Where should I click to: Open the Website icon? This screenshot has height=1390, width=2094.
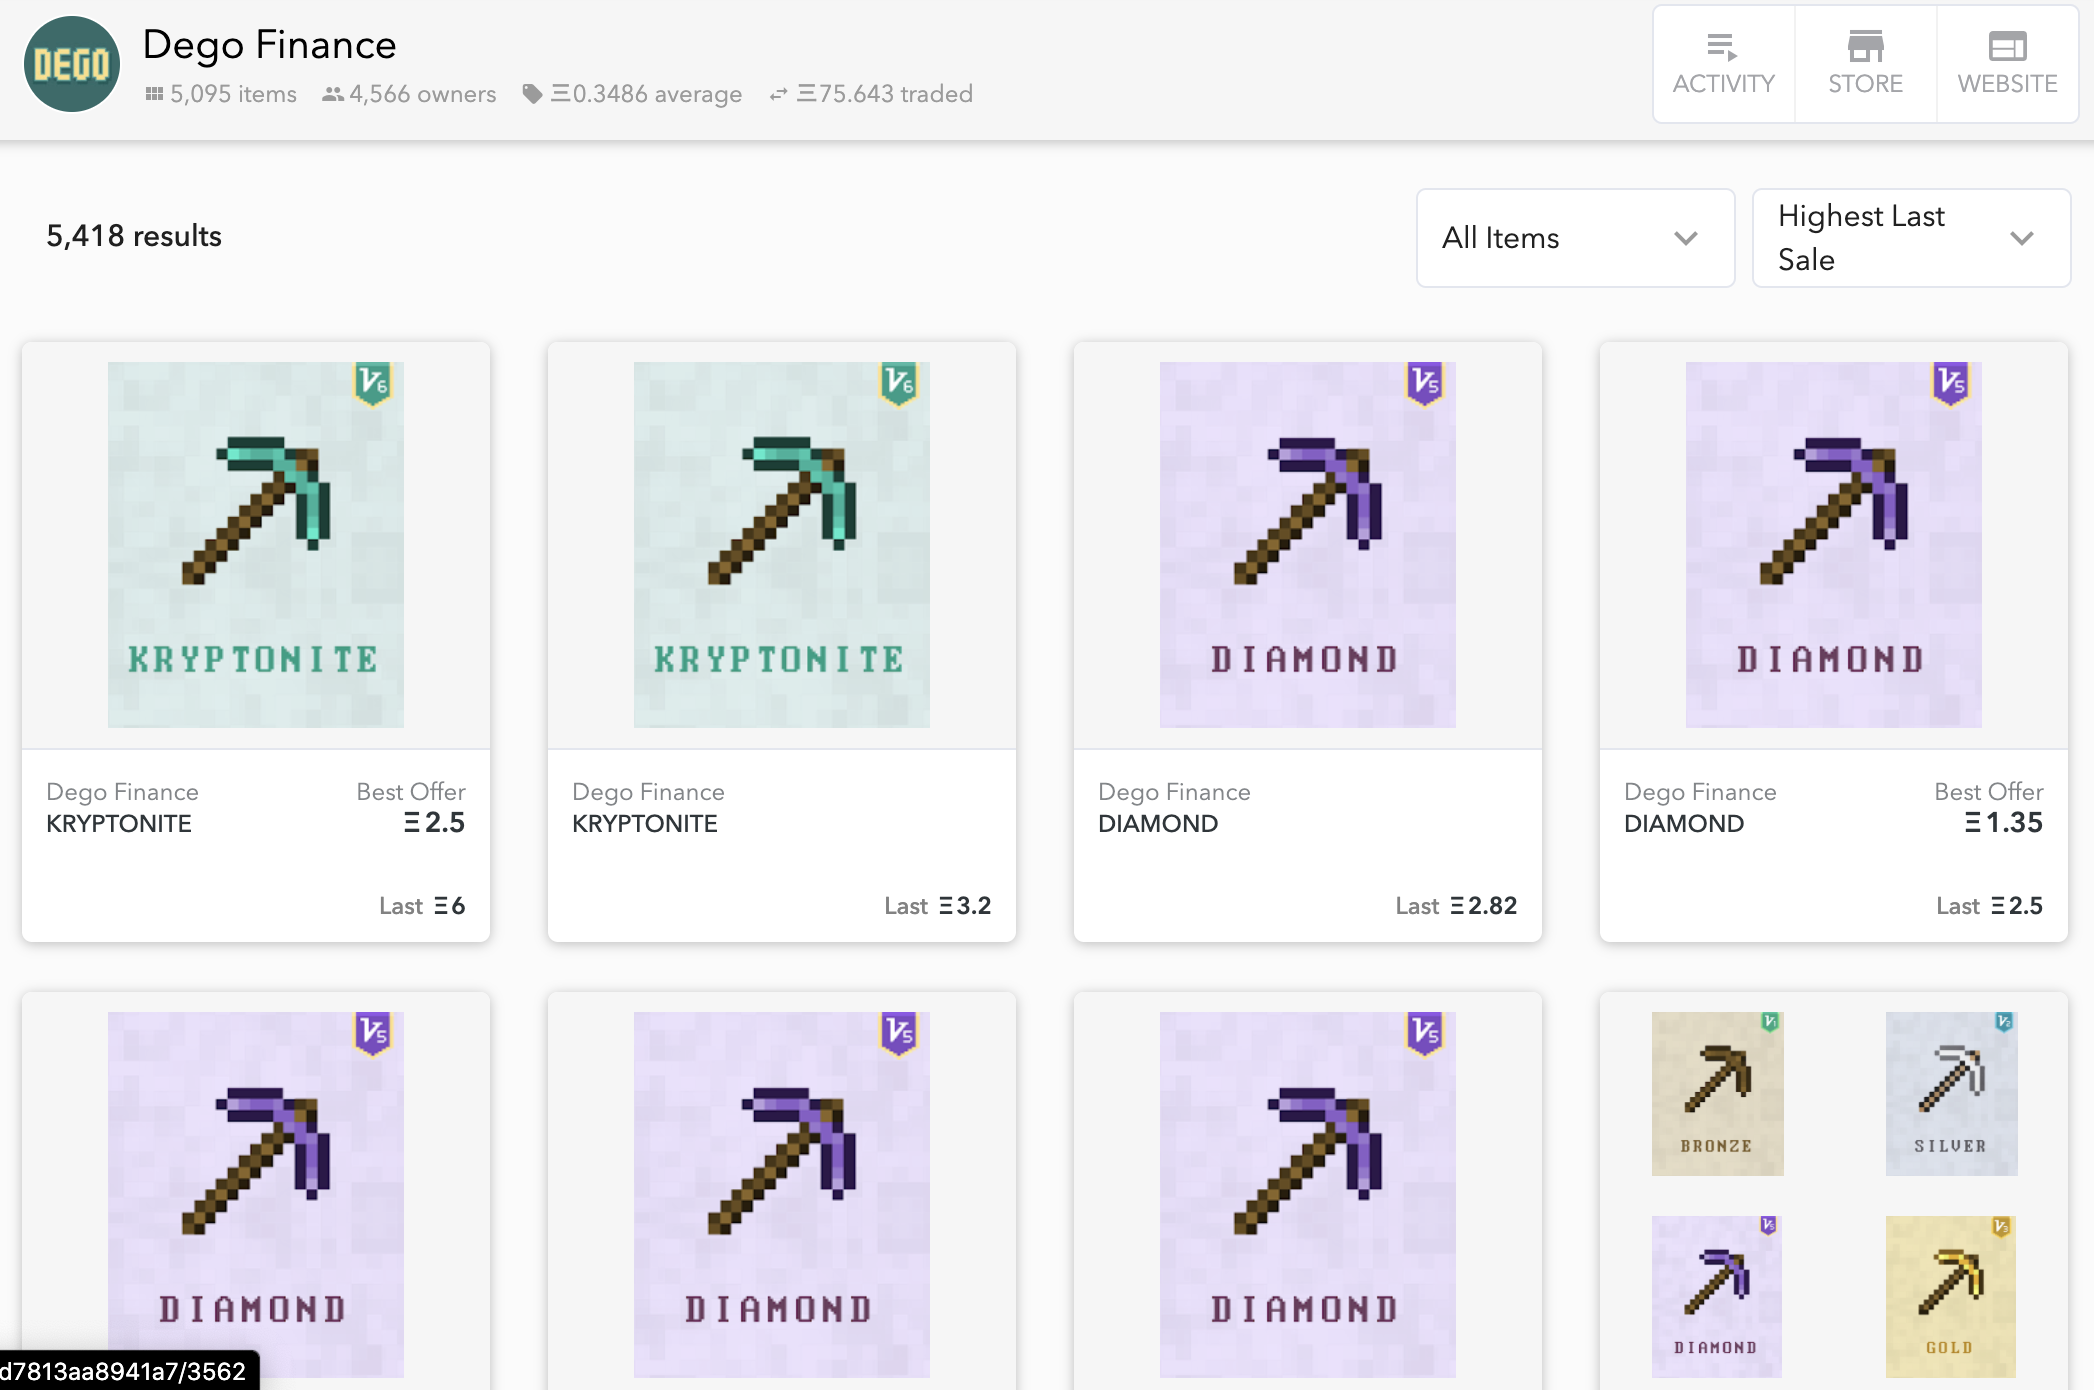tap(2007, 46)
